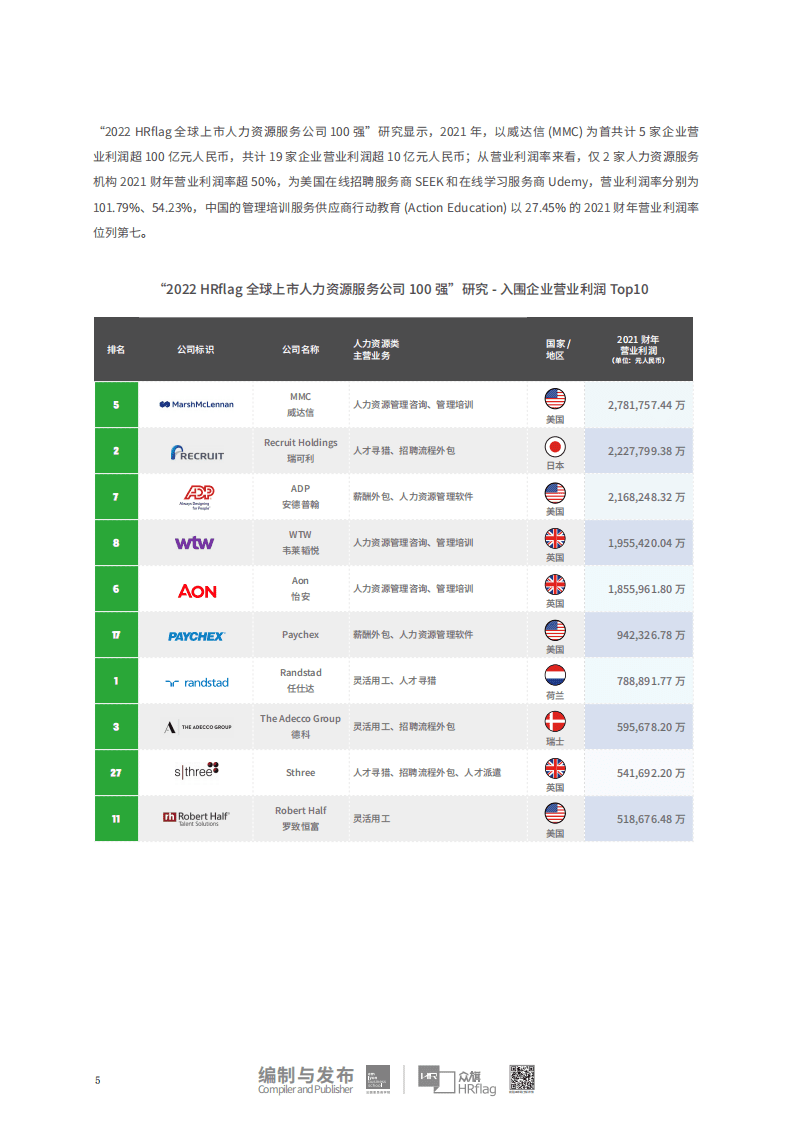The width and height of the screenshot is (793, 1122).
Task: Click the QR code in the footer
Action: [x=522, y=1078]
